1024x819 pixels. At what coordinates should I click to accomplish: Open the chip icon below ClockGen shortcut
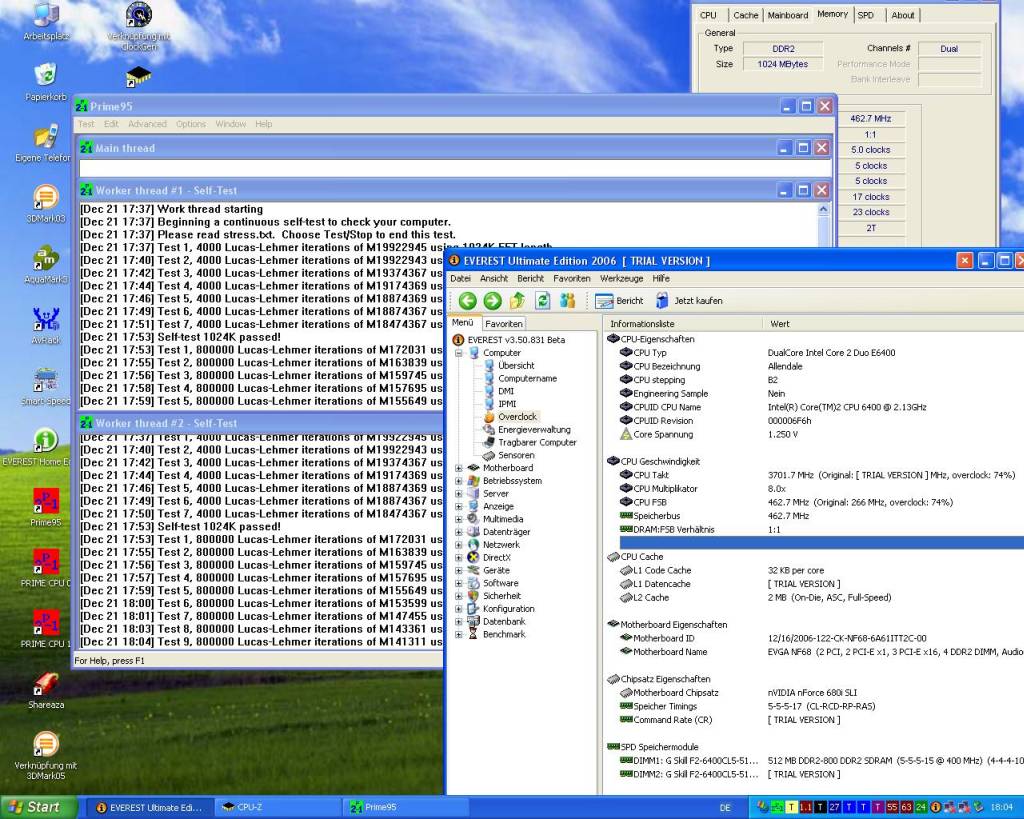(138, 76)
